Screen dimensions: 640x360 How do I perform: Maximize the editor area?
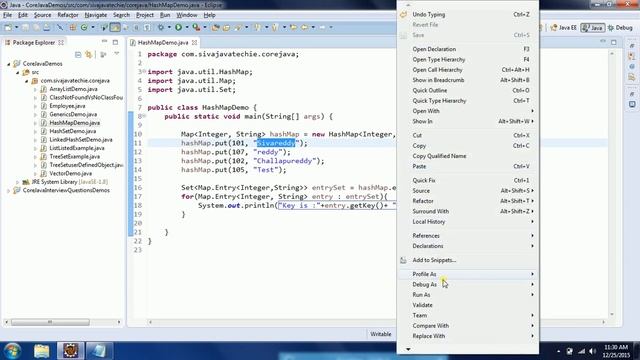pyautogui.click(x=614, y=42)
